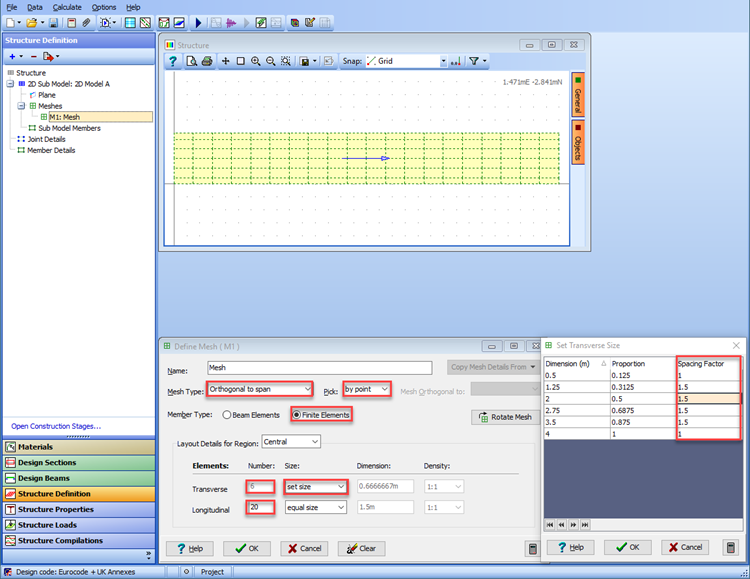The width and height of the screenshot is (750, 579).
Task: Select the Finite Elements radio button
Action: (x=297, y=415)
